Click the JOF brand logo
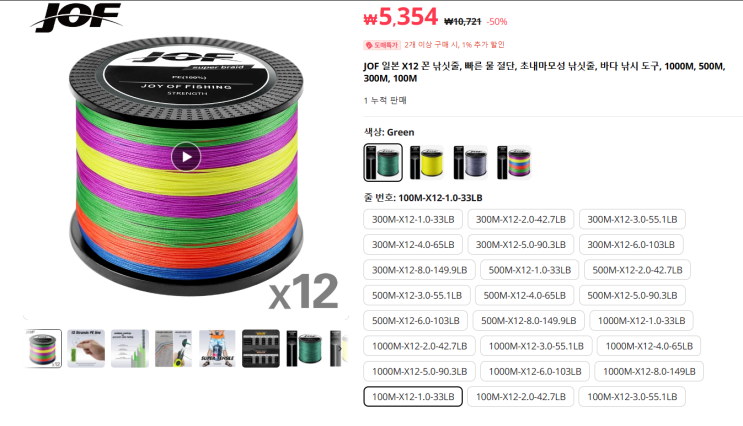 [76, 17]
